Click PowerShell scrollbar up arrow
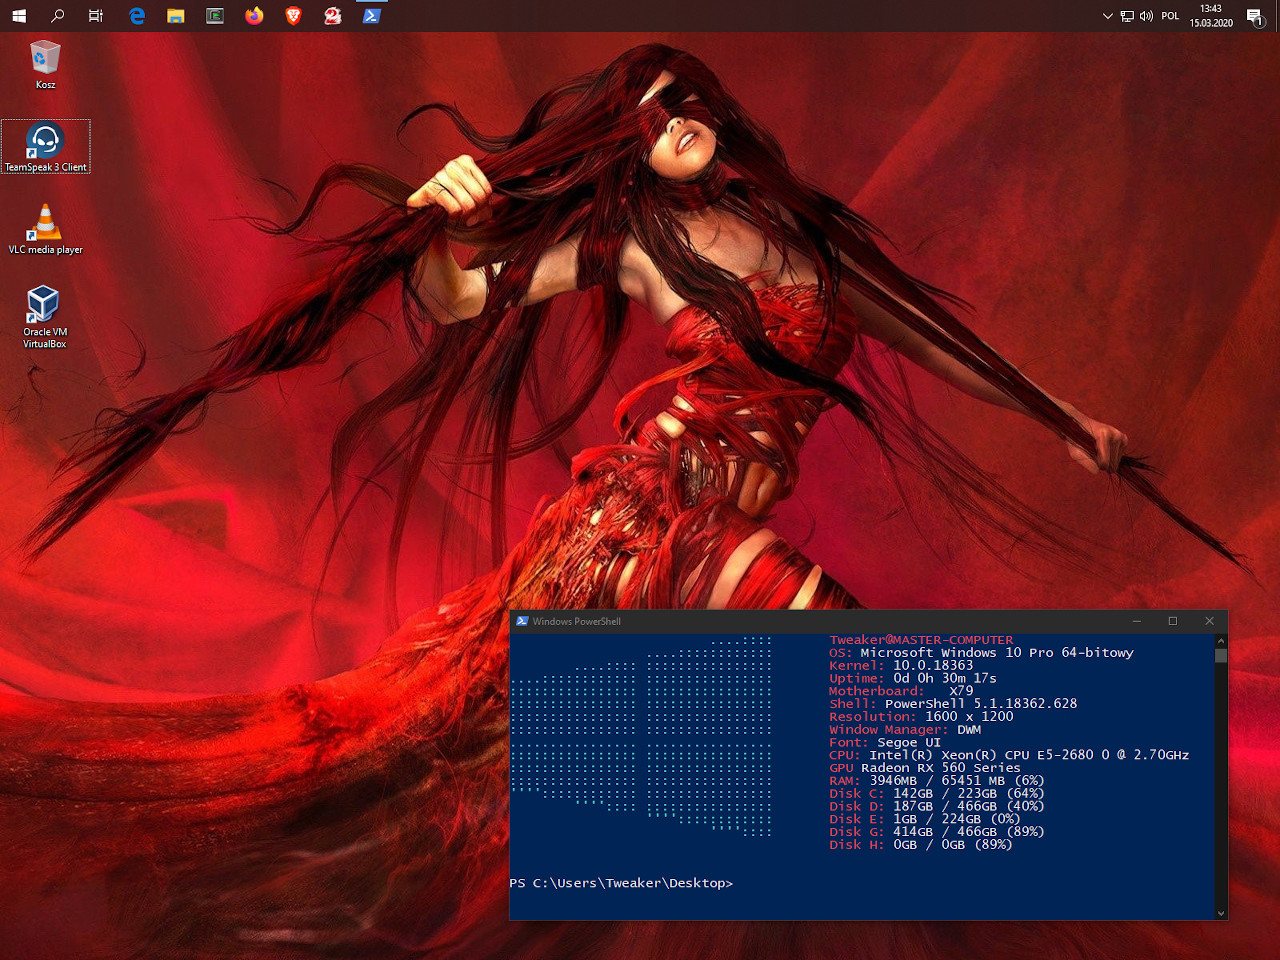This screenshot has height=960, width=1280. (1221, 640)
